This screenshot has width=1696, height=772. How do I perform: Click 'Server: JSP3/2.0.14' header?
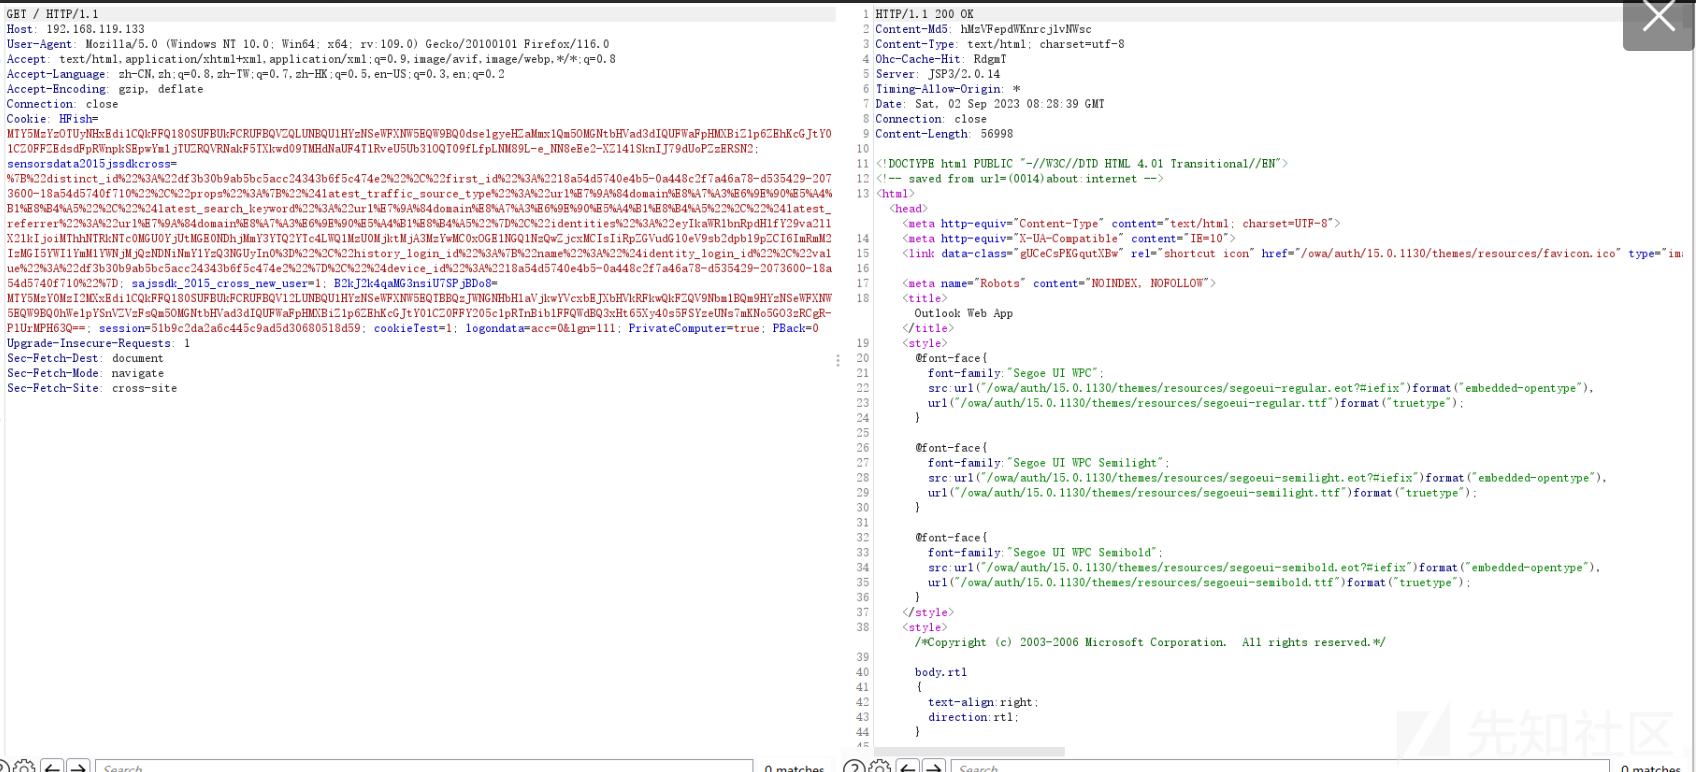tap(937, 74)
